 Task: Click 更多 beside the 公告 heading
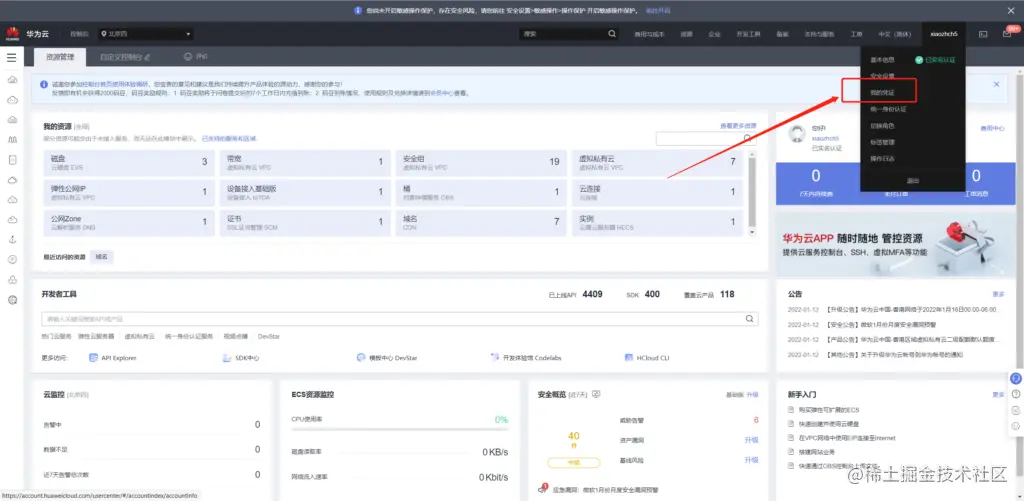point(999,295)
